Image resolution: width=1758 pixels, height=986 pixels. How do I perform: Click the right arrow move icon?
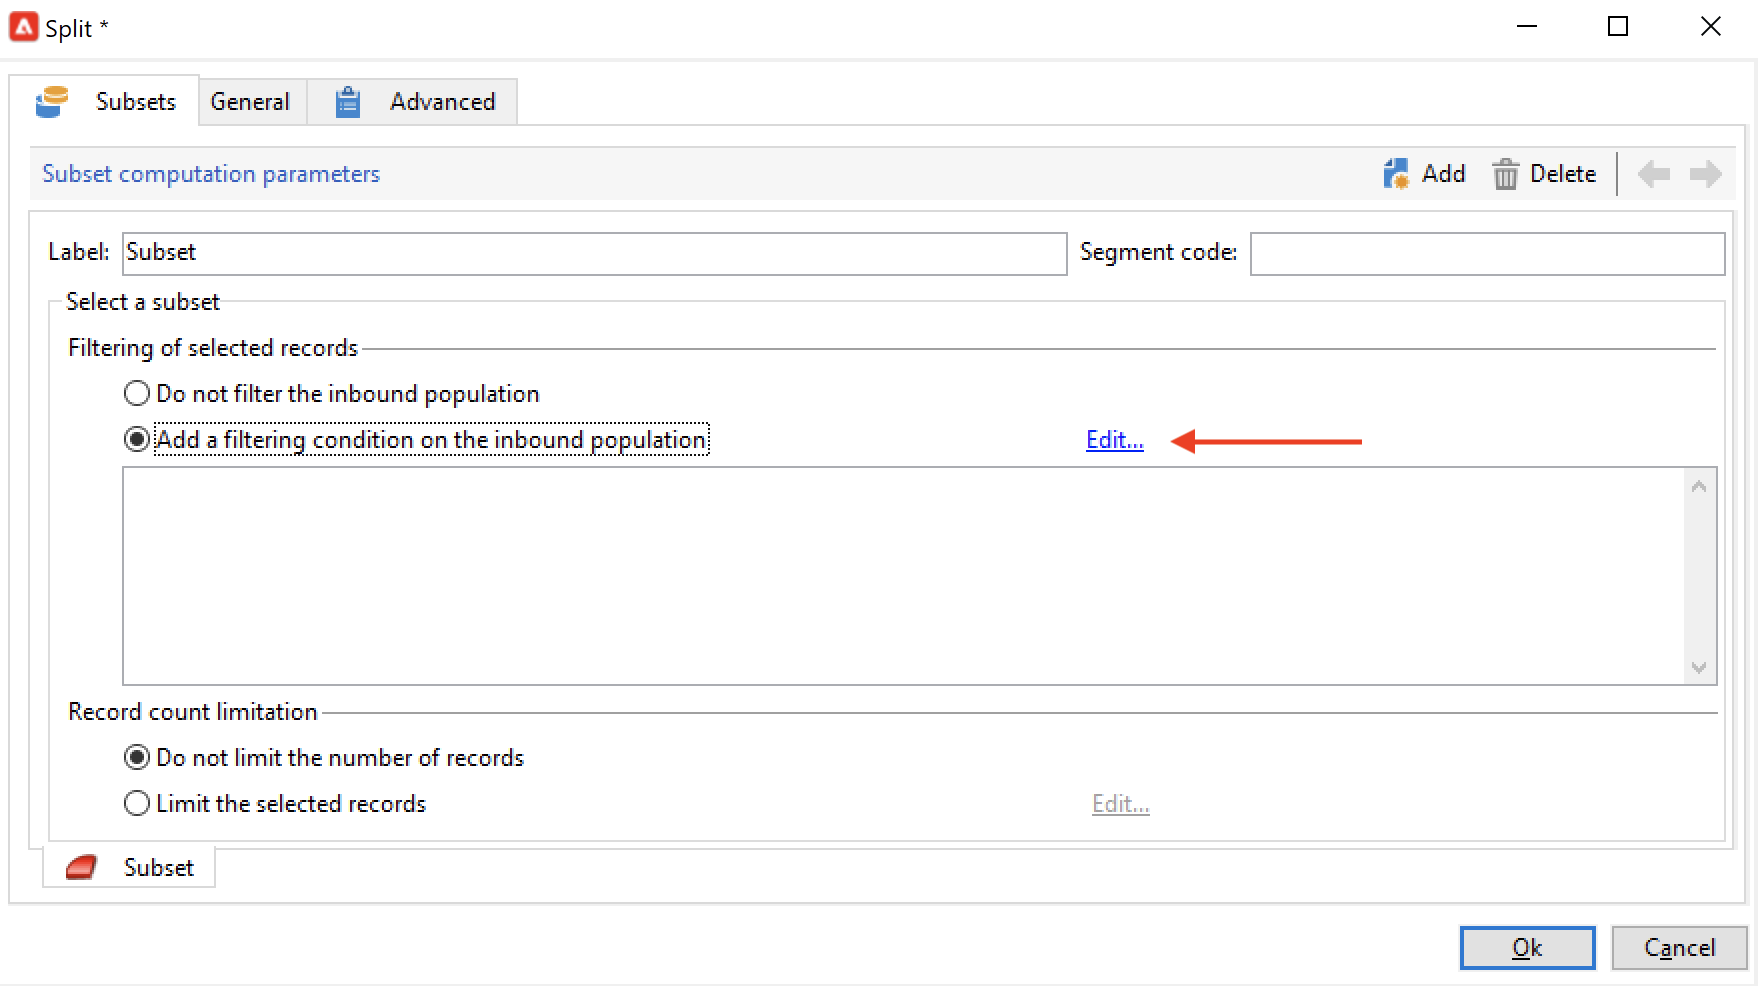point(1705,174)
